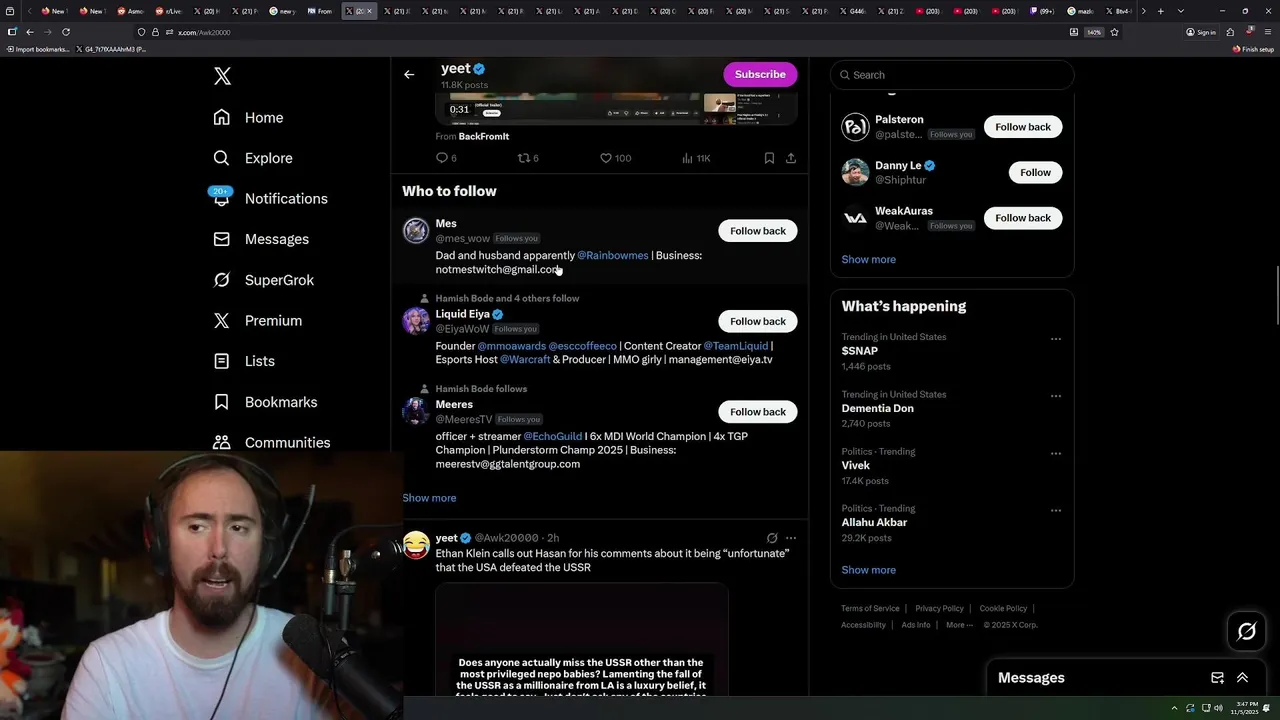Open Home from the sidebar
Viewport: 1280px width, 720px height.
click(249, 117)
